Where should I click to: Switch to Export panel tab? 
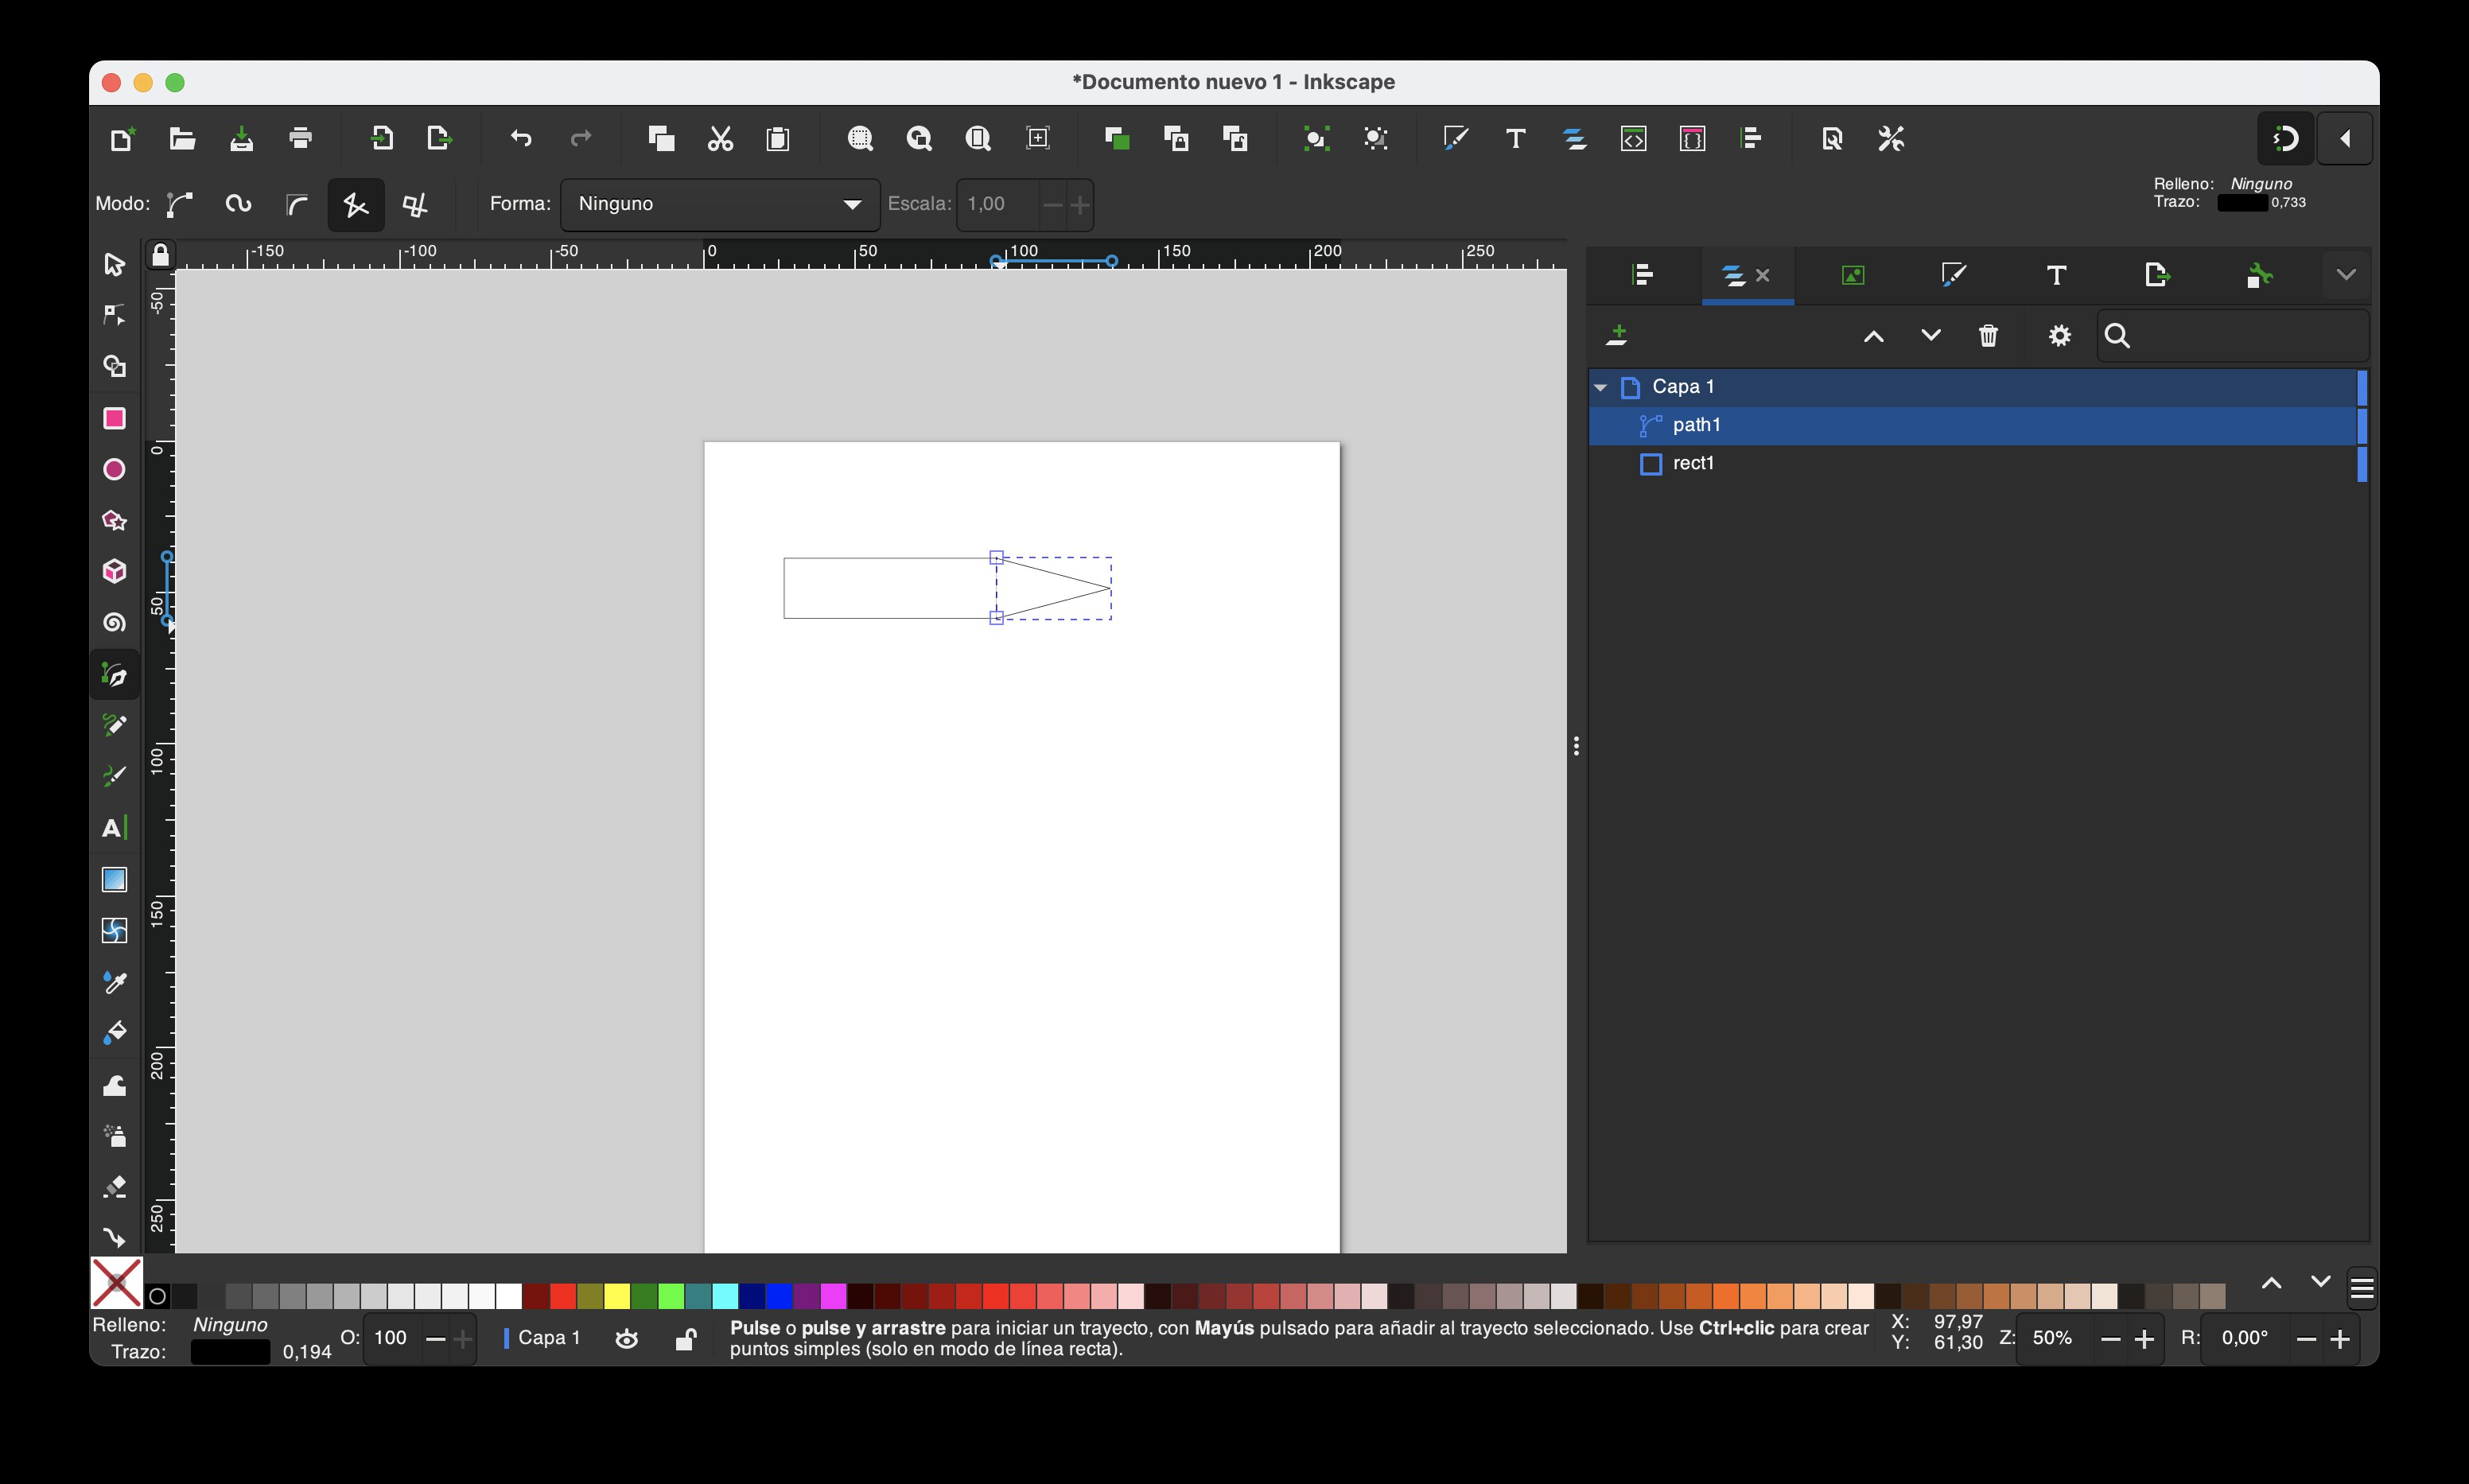click(x=2157, y=275)
